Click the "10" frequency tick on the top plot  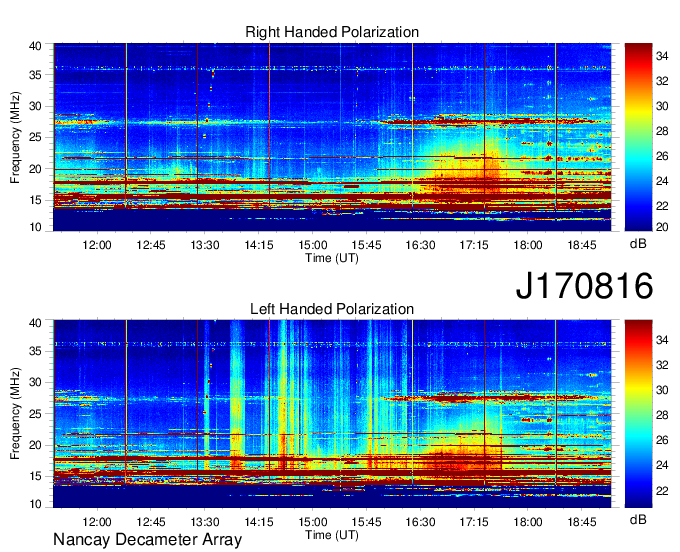35,227
